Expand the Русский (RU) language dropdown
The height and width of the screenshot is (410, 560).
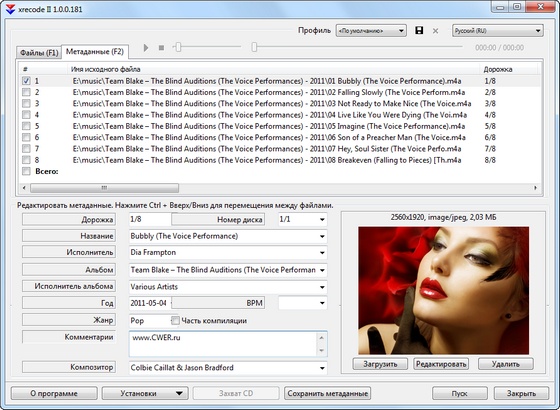pyautogui.click(x=498, y=31)
